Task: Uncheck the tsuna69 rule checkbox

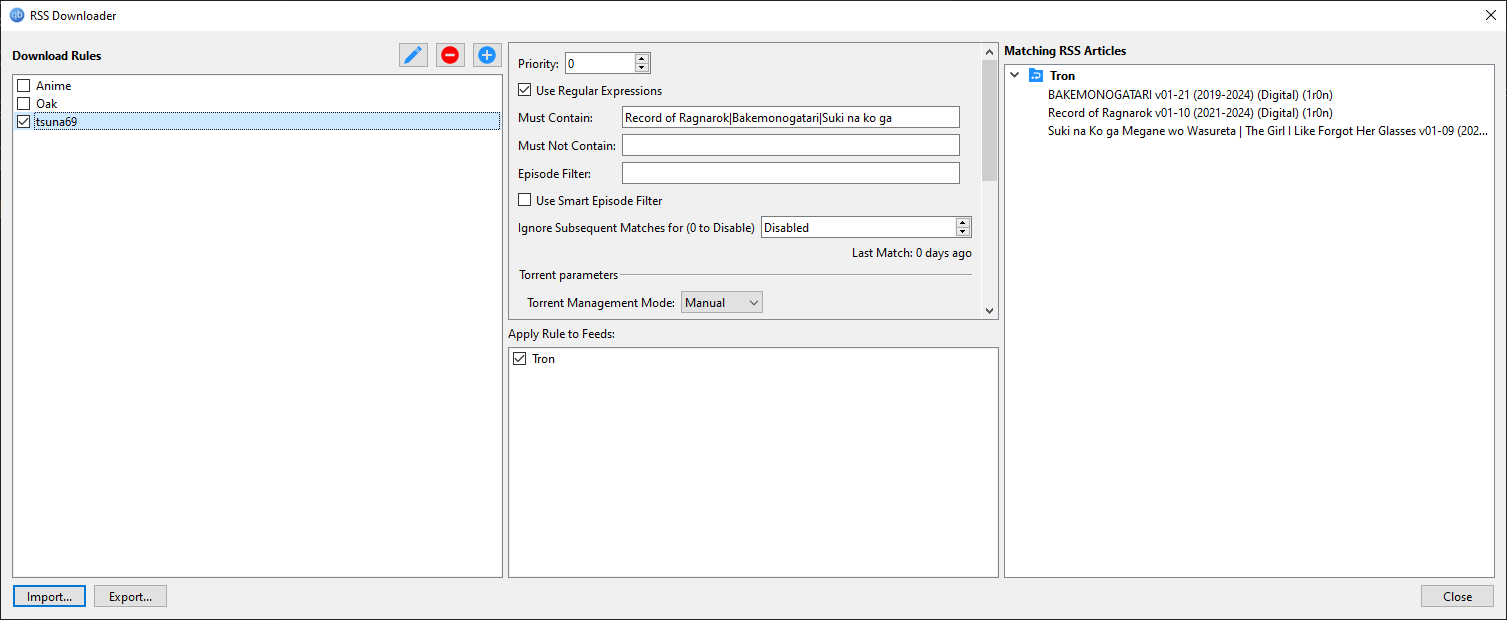Action: coord(24,122)
